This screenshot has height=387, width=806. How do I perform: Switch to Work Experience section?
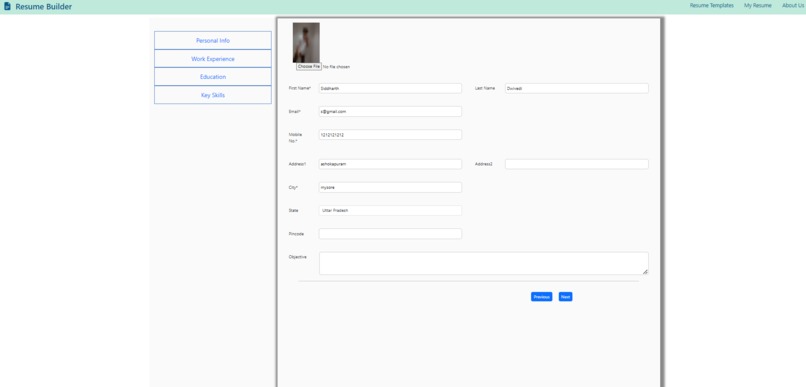point(213,59)
